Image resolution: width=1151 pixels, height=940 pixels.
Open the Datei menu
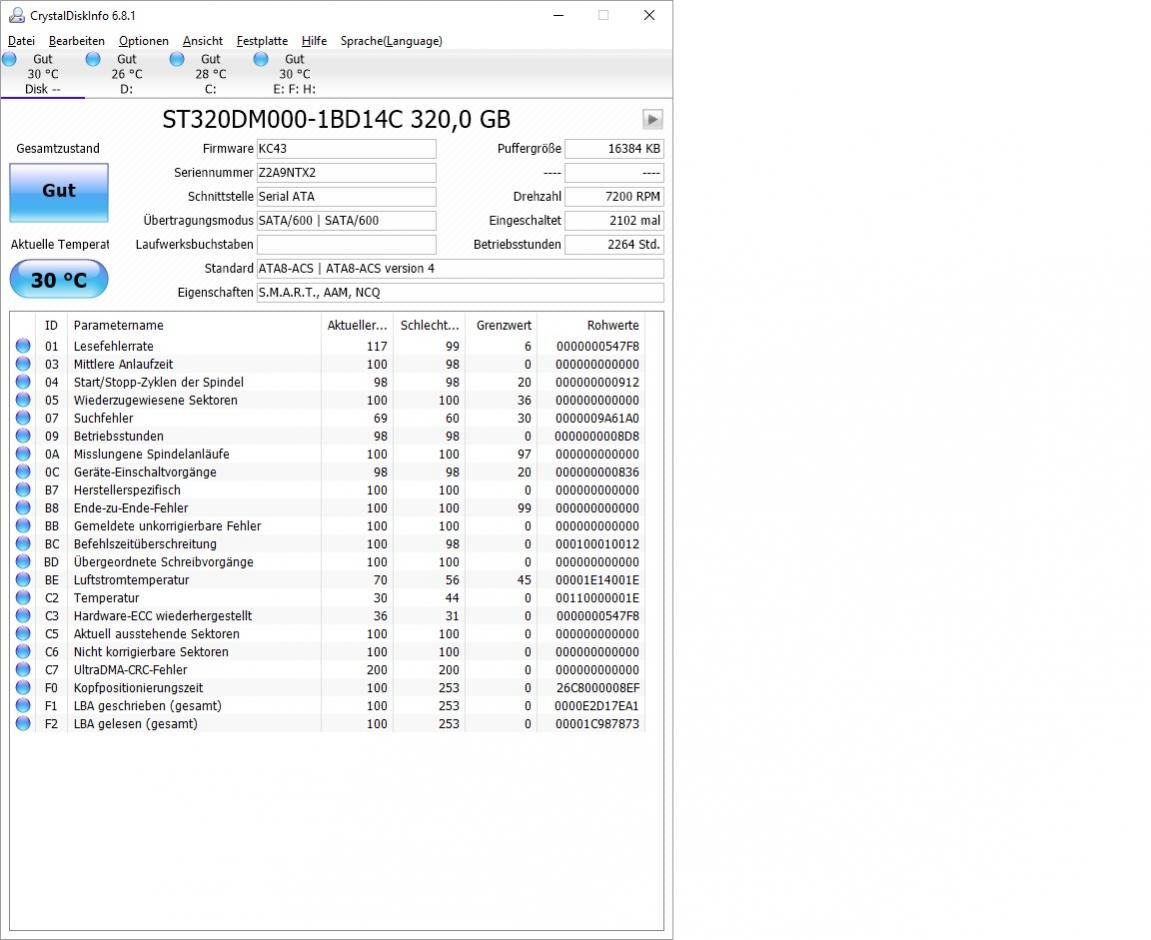pyautogui.click(x=21, y=41)
